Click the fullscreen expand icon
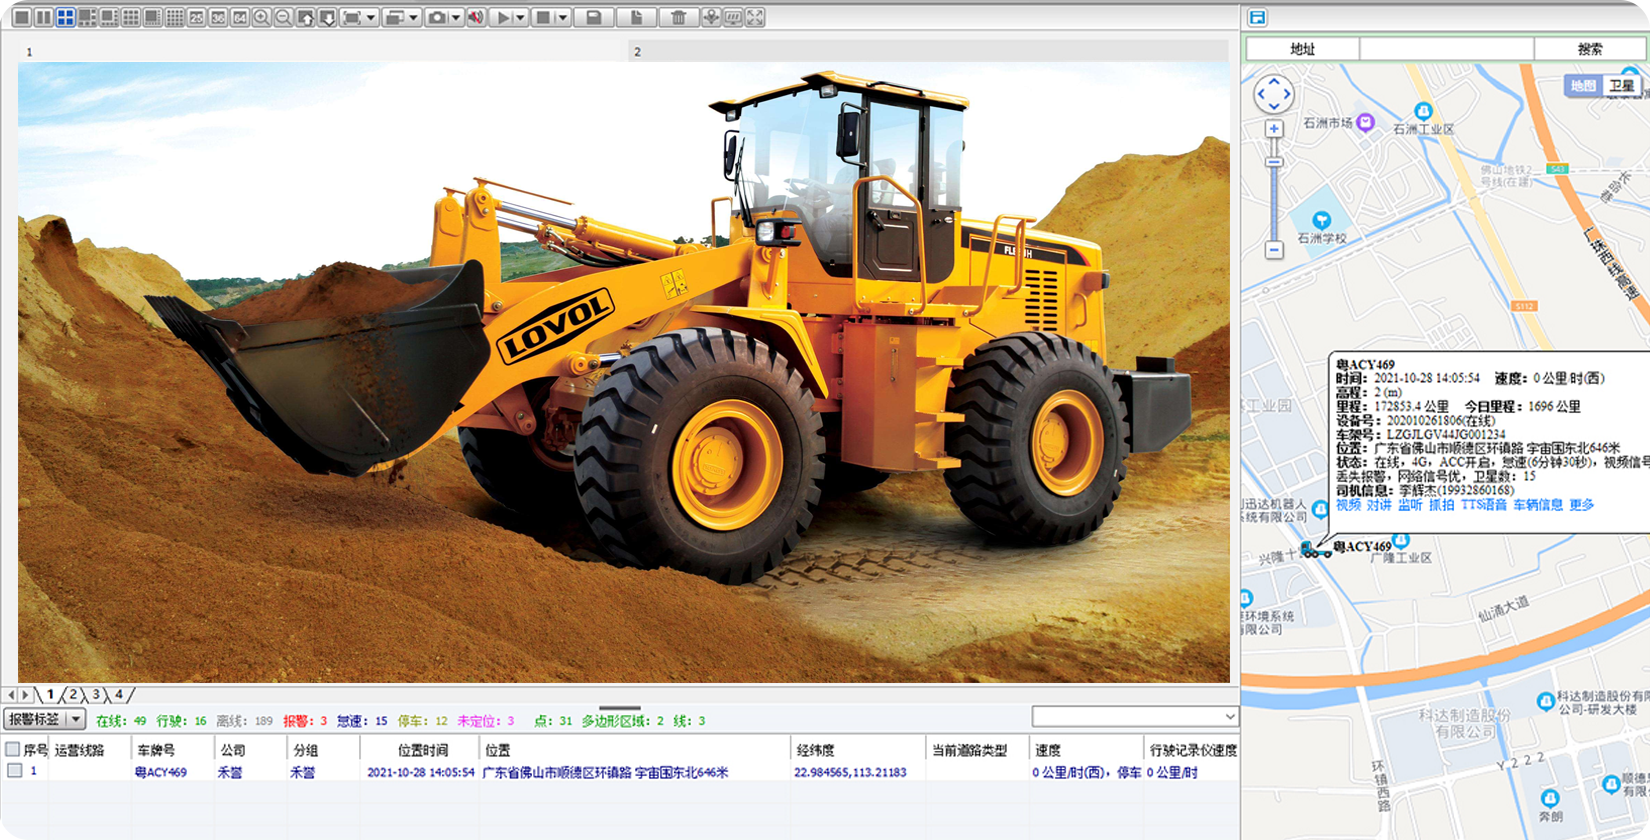The image size is (1650, 840). 755,17
